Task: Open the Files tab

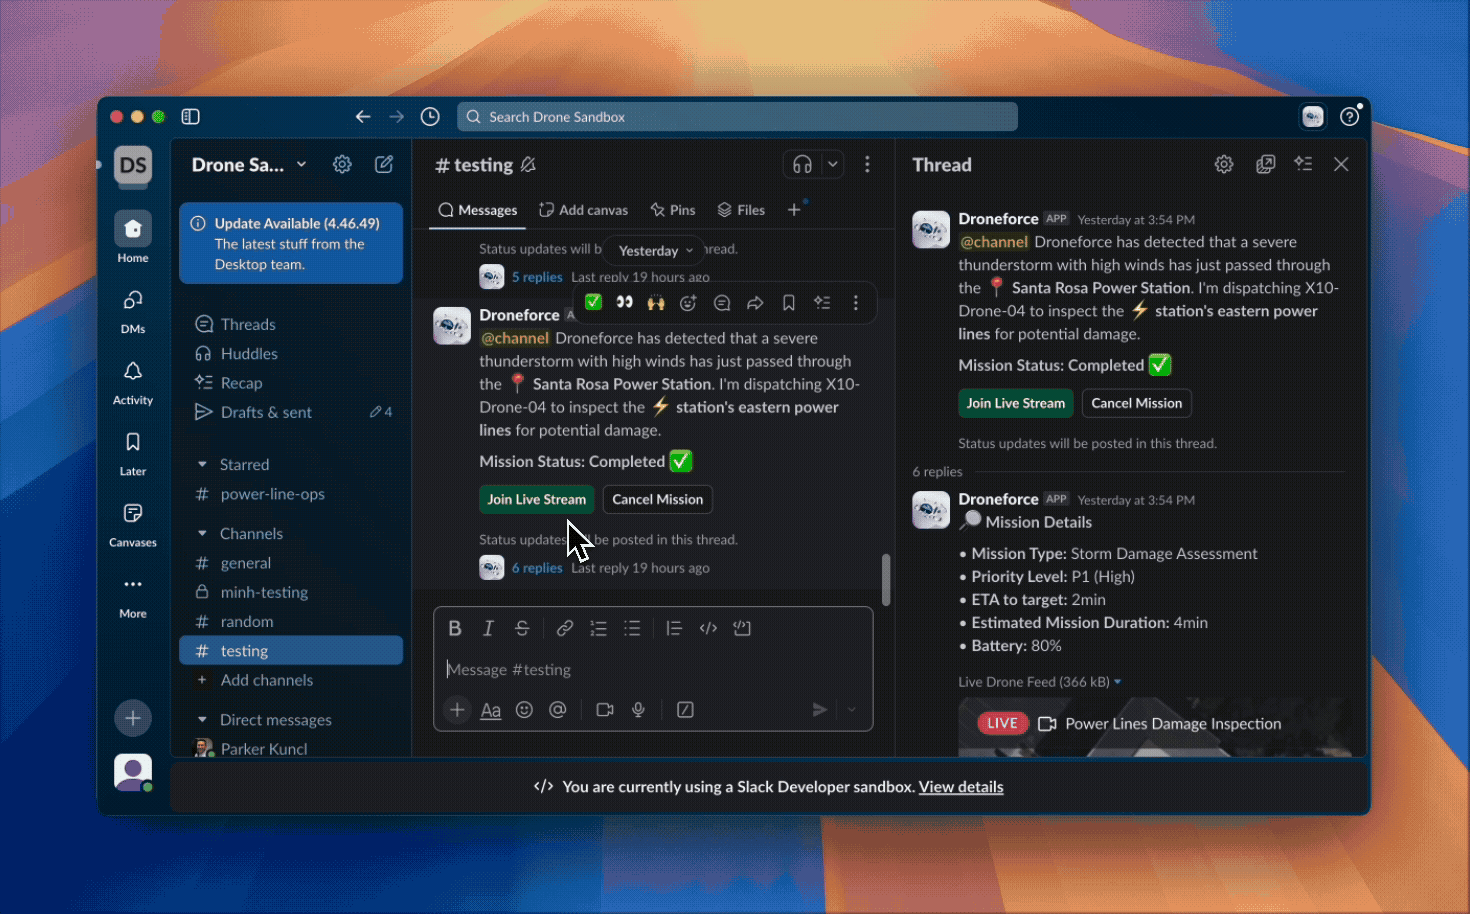Action: (x=741, y=210)
